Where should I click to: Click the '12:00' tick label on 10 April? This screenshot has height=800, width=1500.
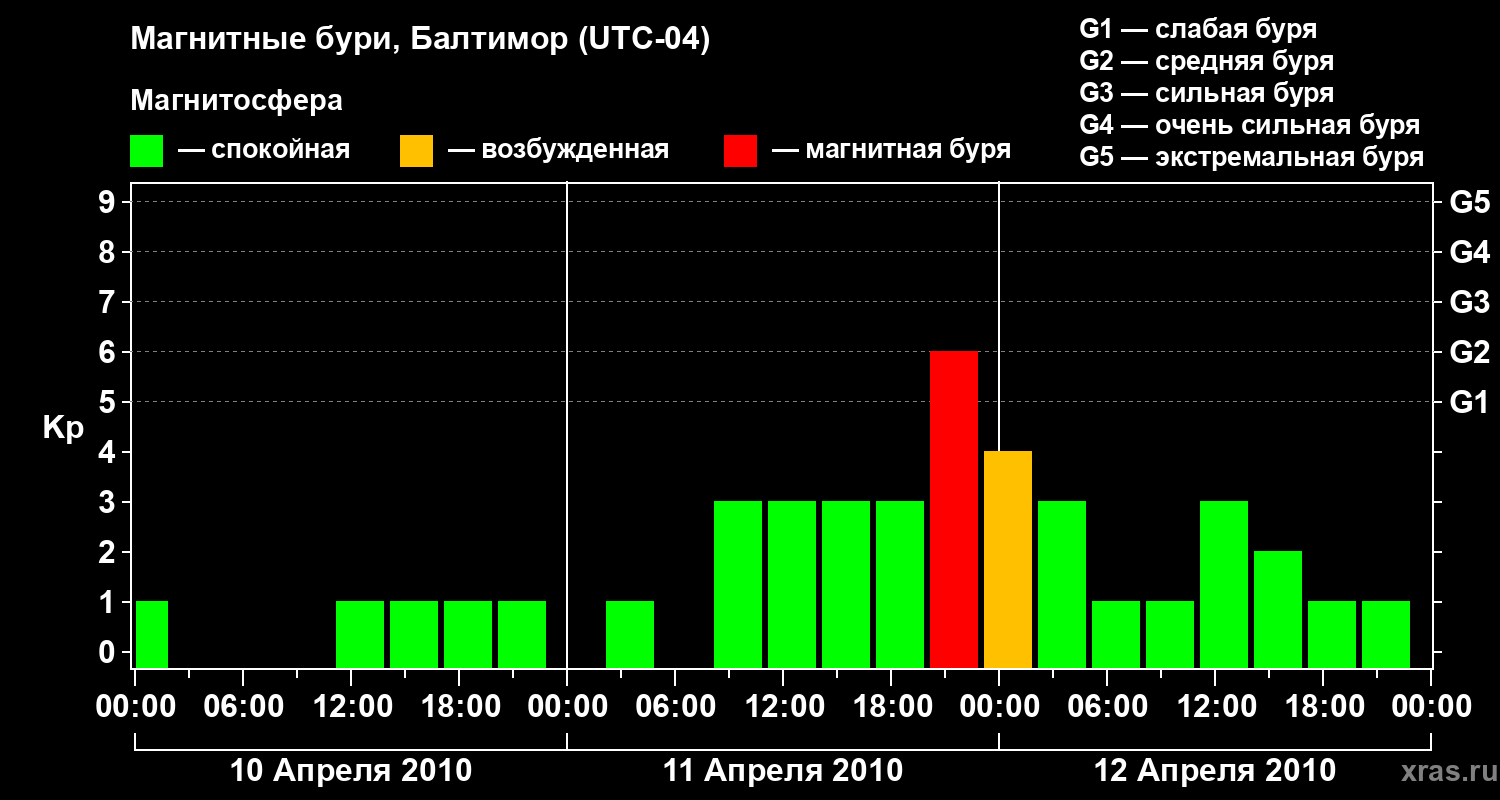(351, 707)
